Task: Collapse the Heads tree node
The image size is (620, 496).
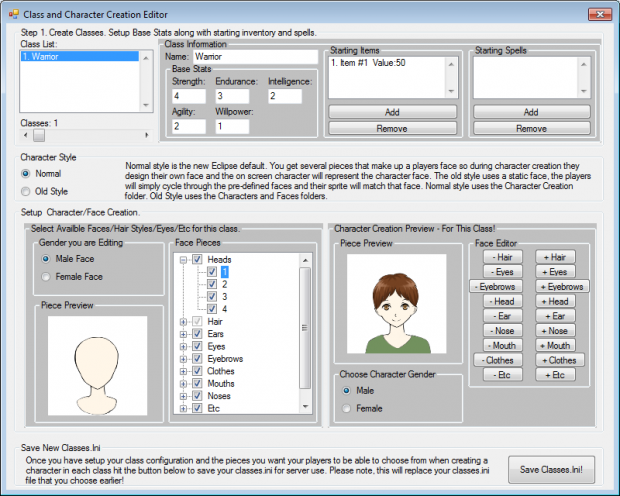Action: pyautogui.click(x=184, y=258)
